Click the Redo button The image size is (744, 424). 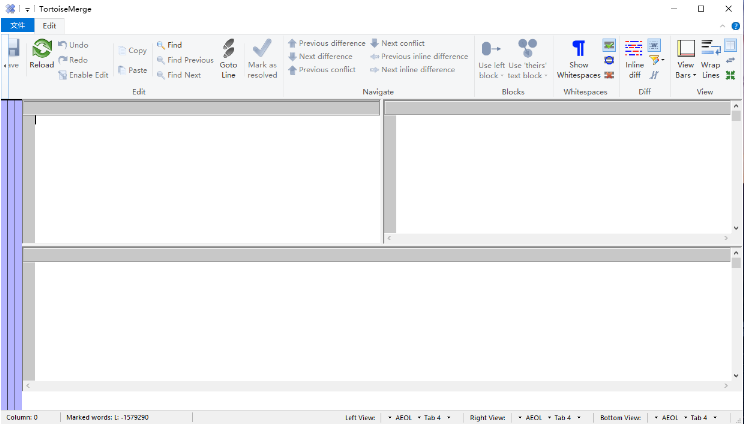pyautogui.click(x=74, y=60)
